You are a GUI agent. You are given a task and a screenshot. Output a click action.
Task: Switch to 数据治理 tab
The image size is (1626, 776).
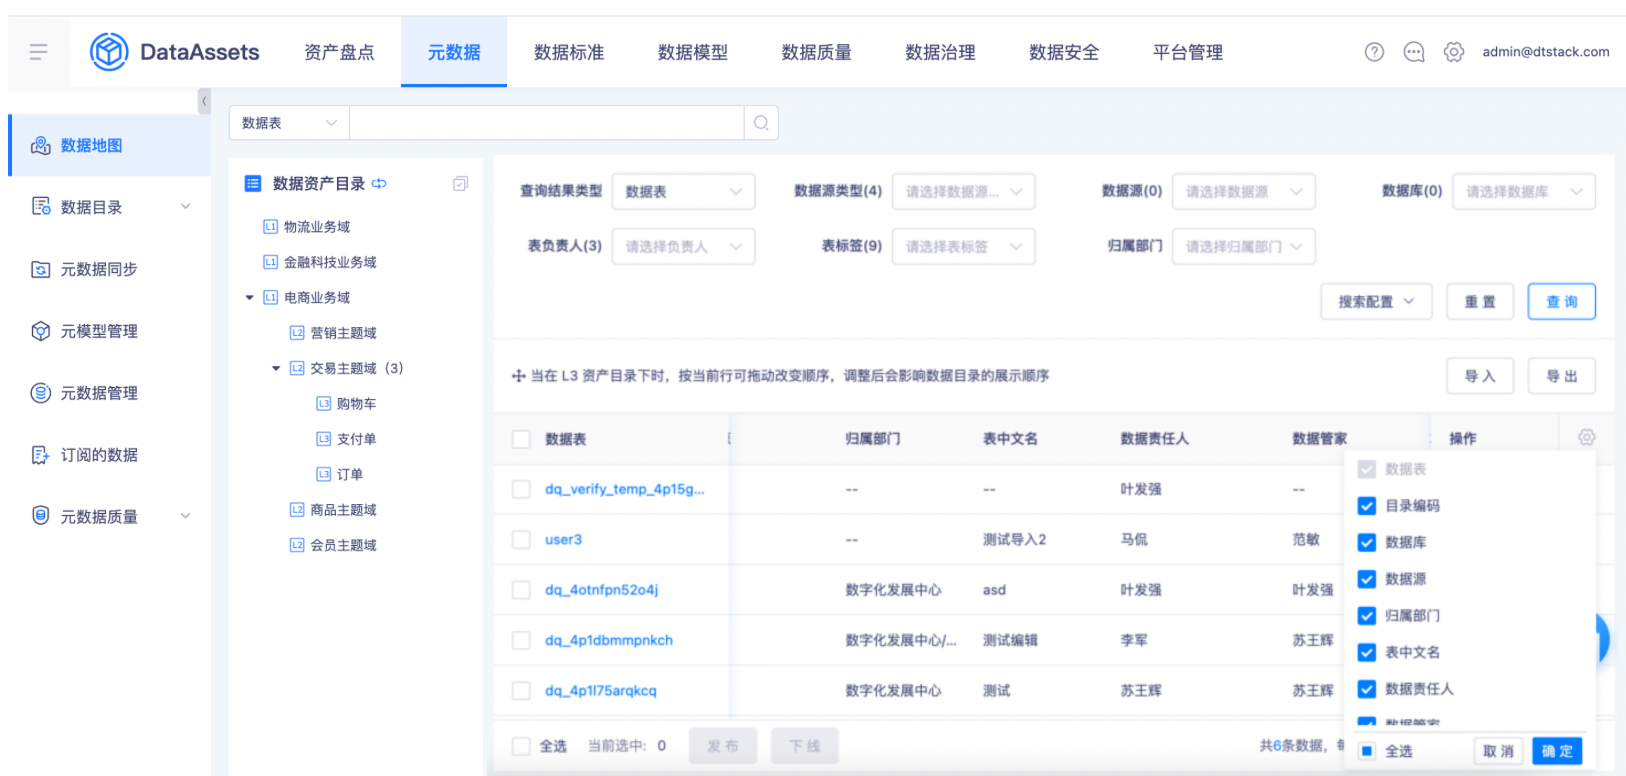[940, 52]
